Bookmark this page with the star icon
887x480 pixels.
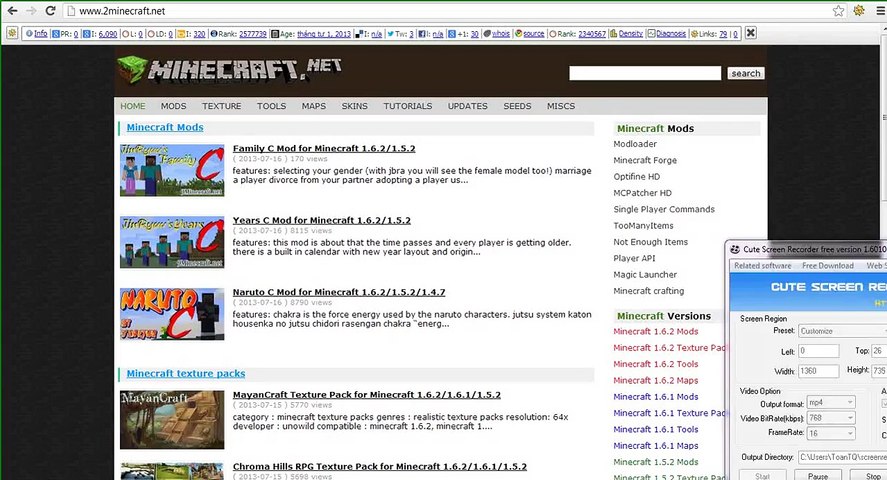(x=838, y=11)
